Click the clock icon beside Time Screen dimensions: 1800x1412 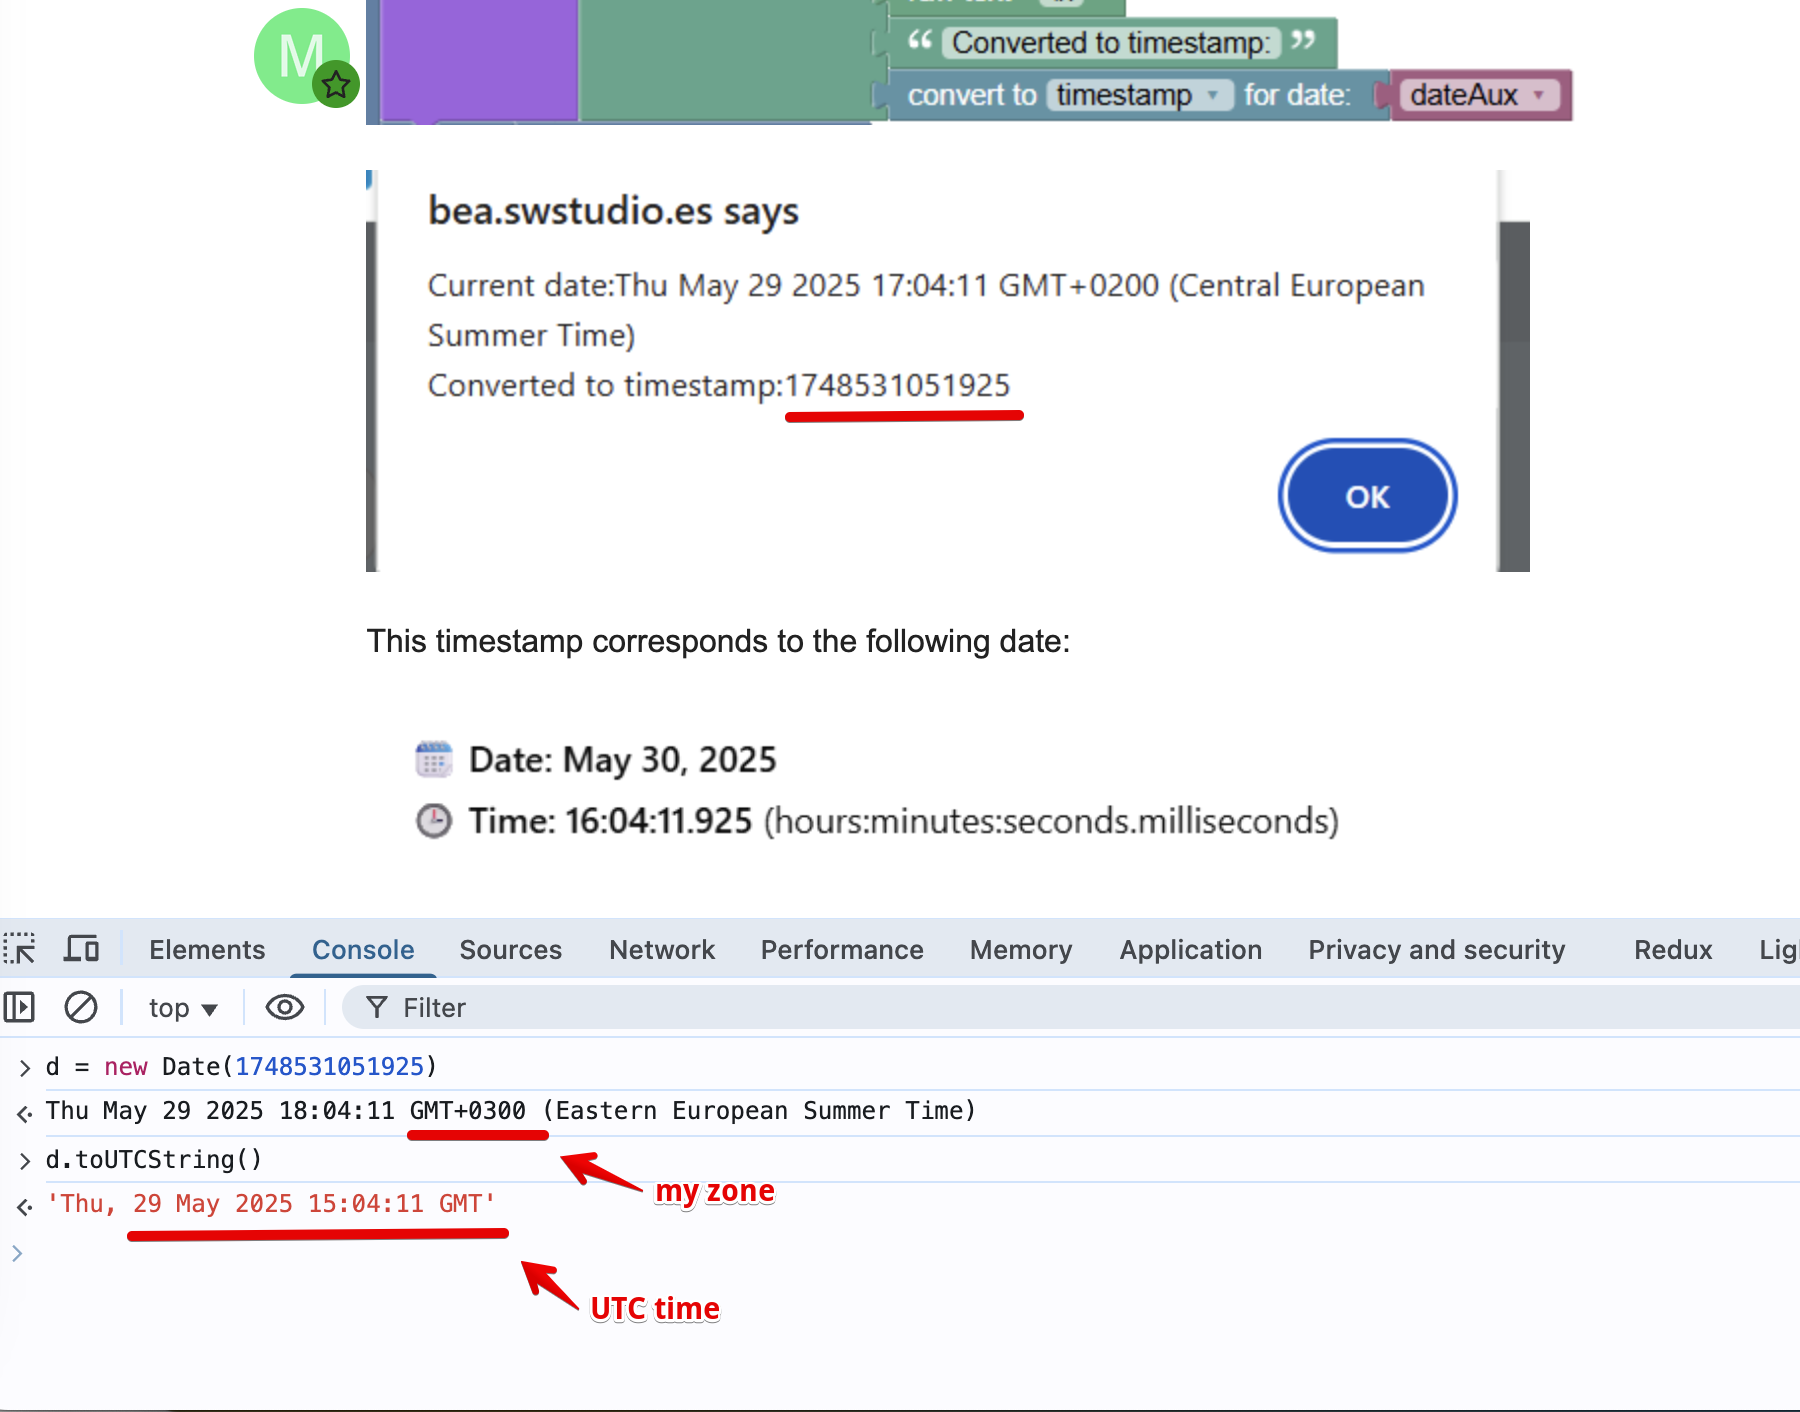point(434,821)
